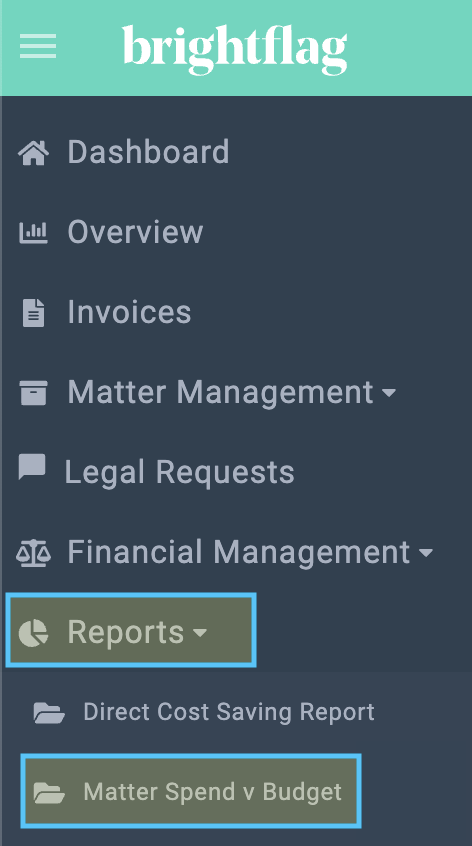Click the Overview bar chart icon
The width and height of the screenshot is (472, 846).
point(33,232)
